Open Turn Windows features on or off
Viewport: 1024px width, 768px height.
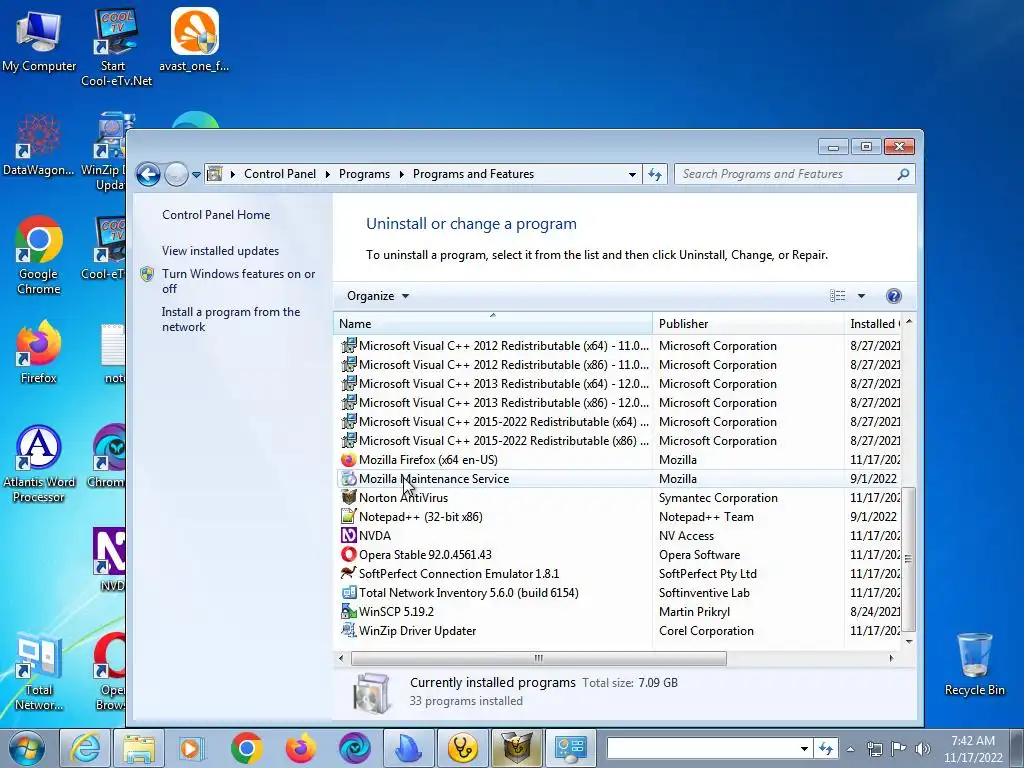(238, 281)
